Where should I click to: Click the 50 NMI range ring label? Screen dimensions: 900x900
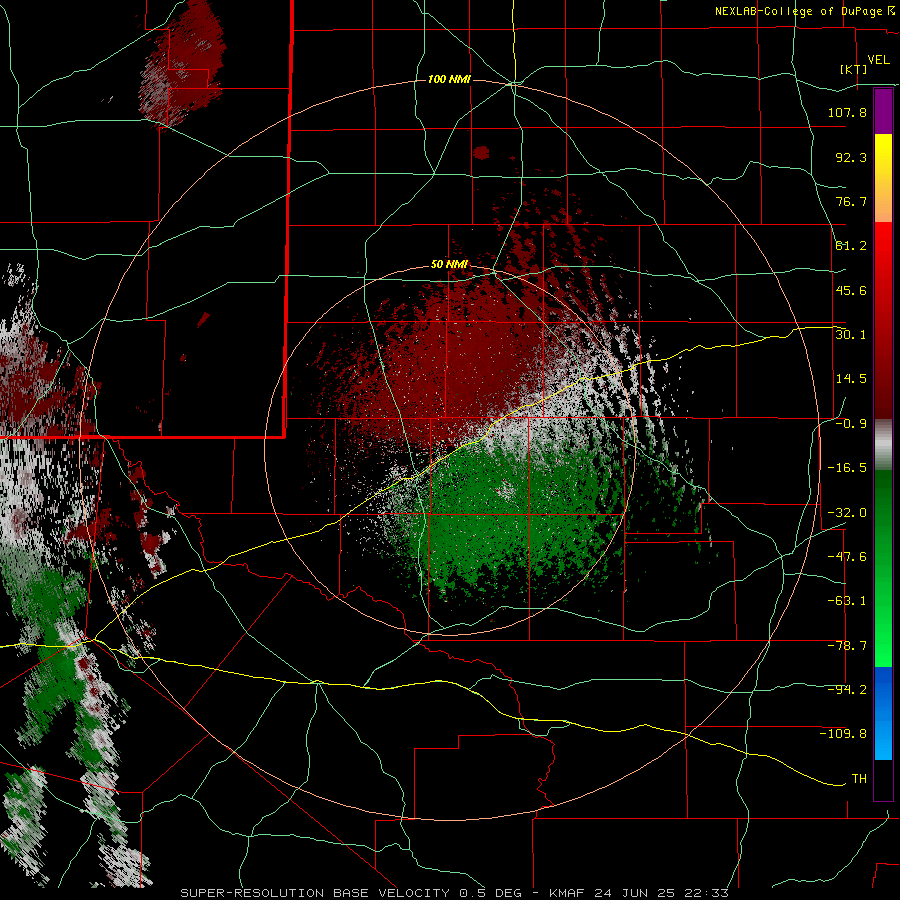[449, 264]
